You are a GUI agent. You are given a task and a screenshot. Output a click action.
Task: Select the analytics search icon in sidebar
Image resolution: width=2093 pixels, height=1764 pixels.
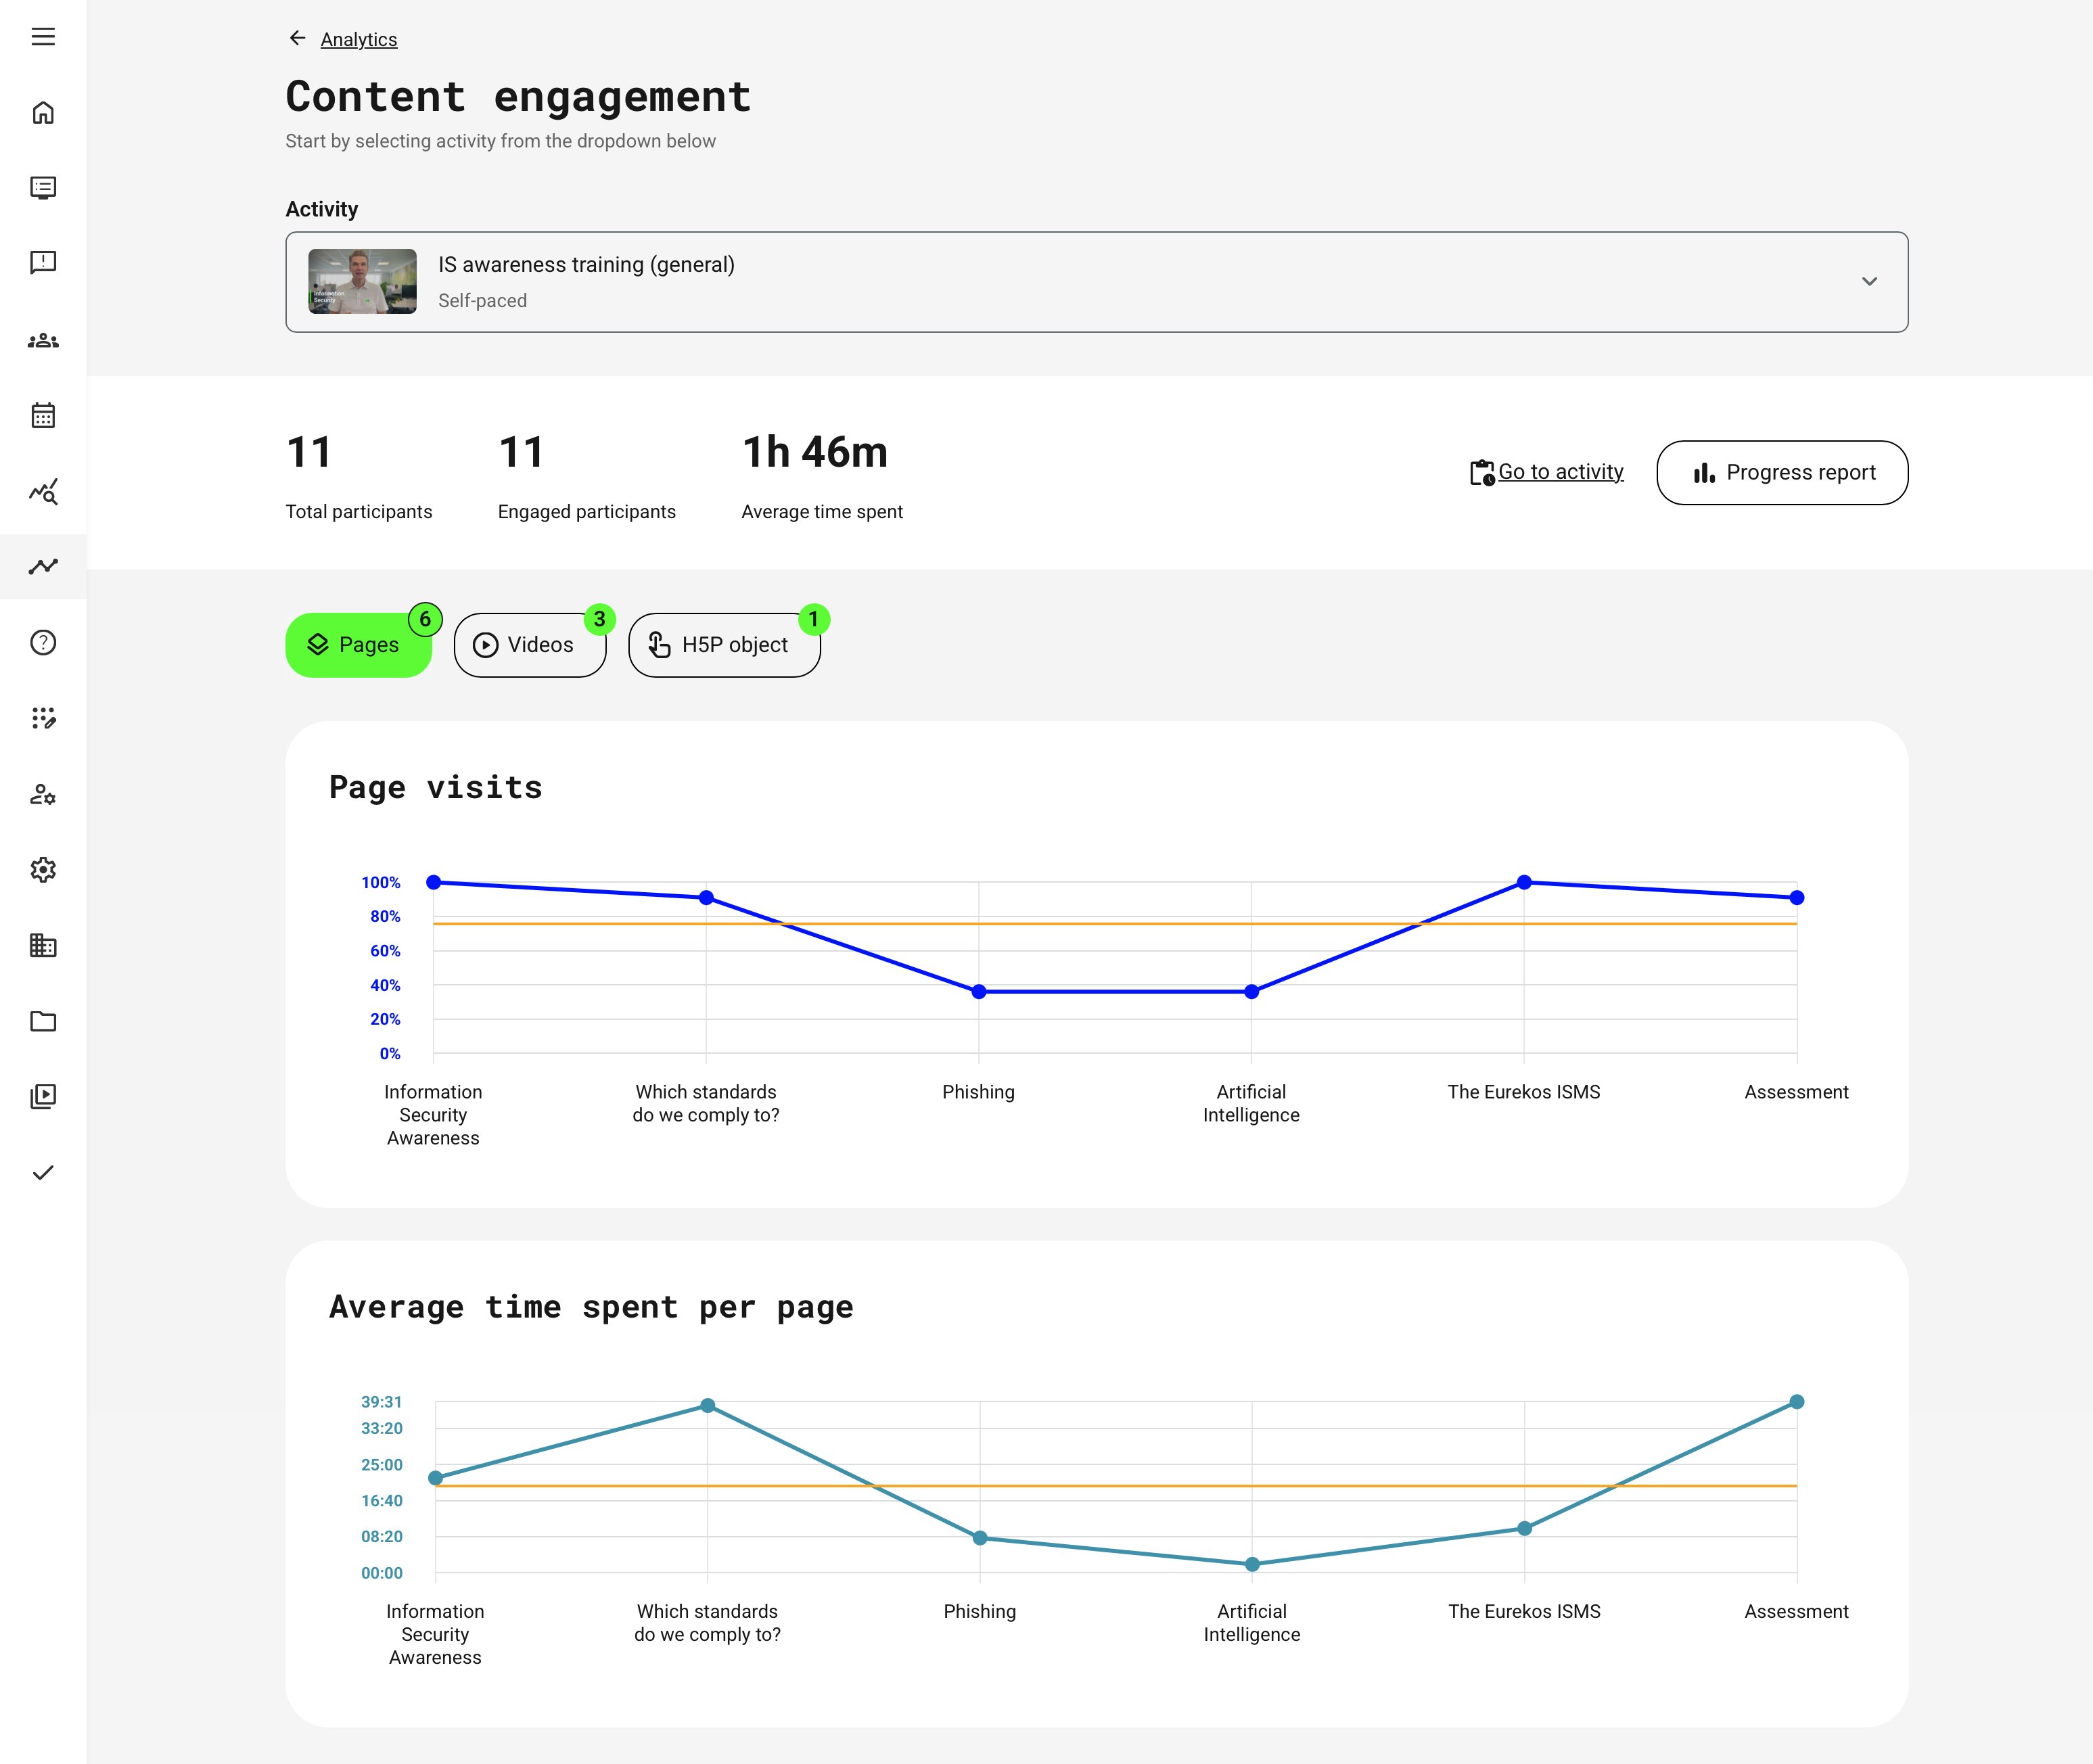tap(43, 491)
